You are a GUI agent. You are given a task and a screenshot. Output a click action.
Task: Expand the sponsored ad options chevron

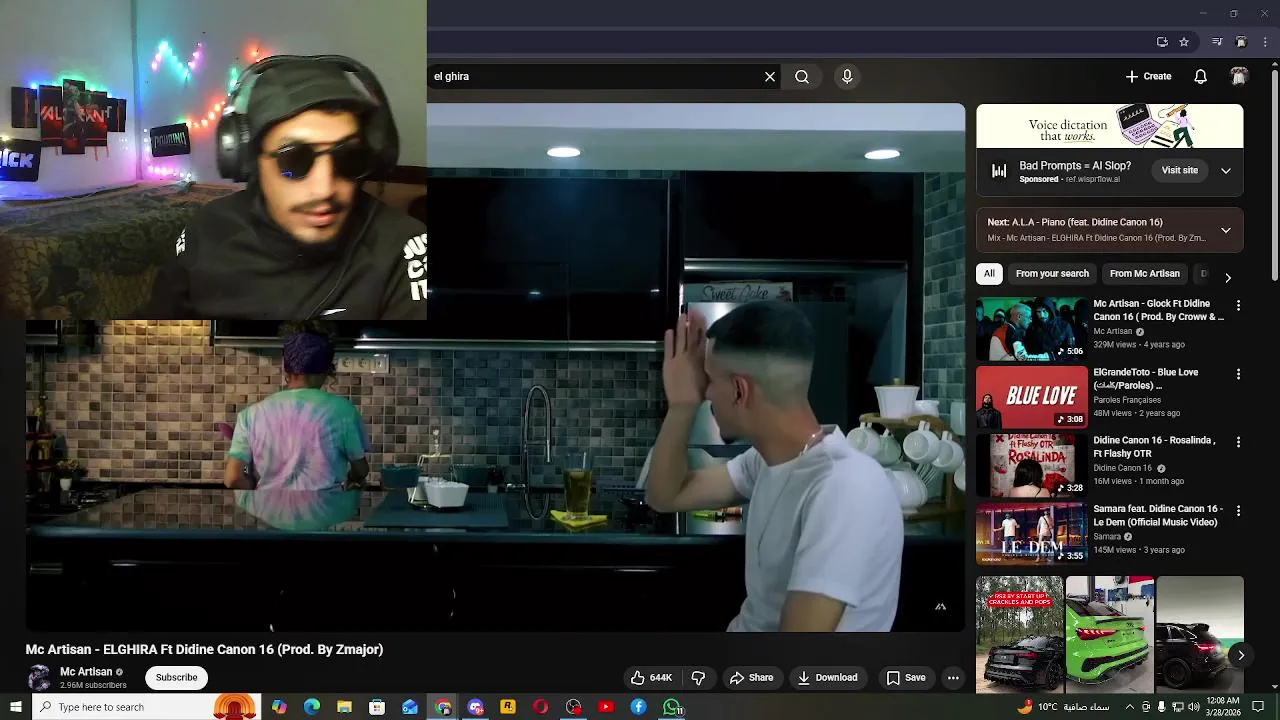coord(1226,170)
